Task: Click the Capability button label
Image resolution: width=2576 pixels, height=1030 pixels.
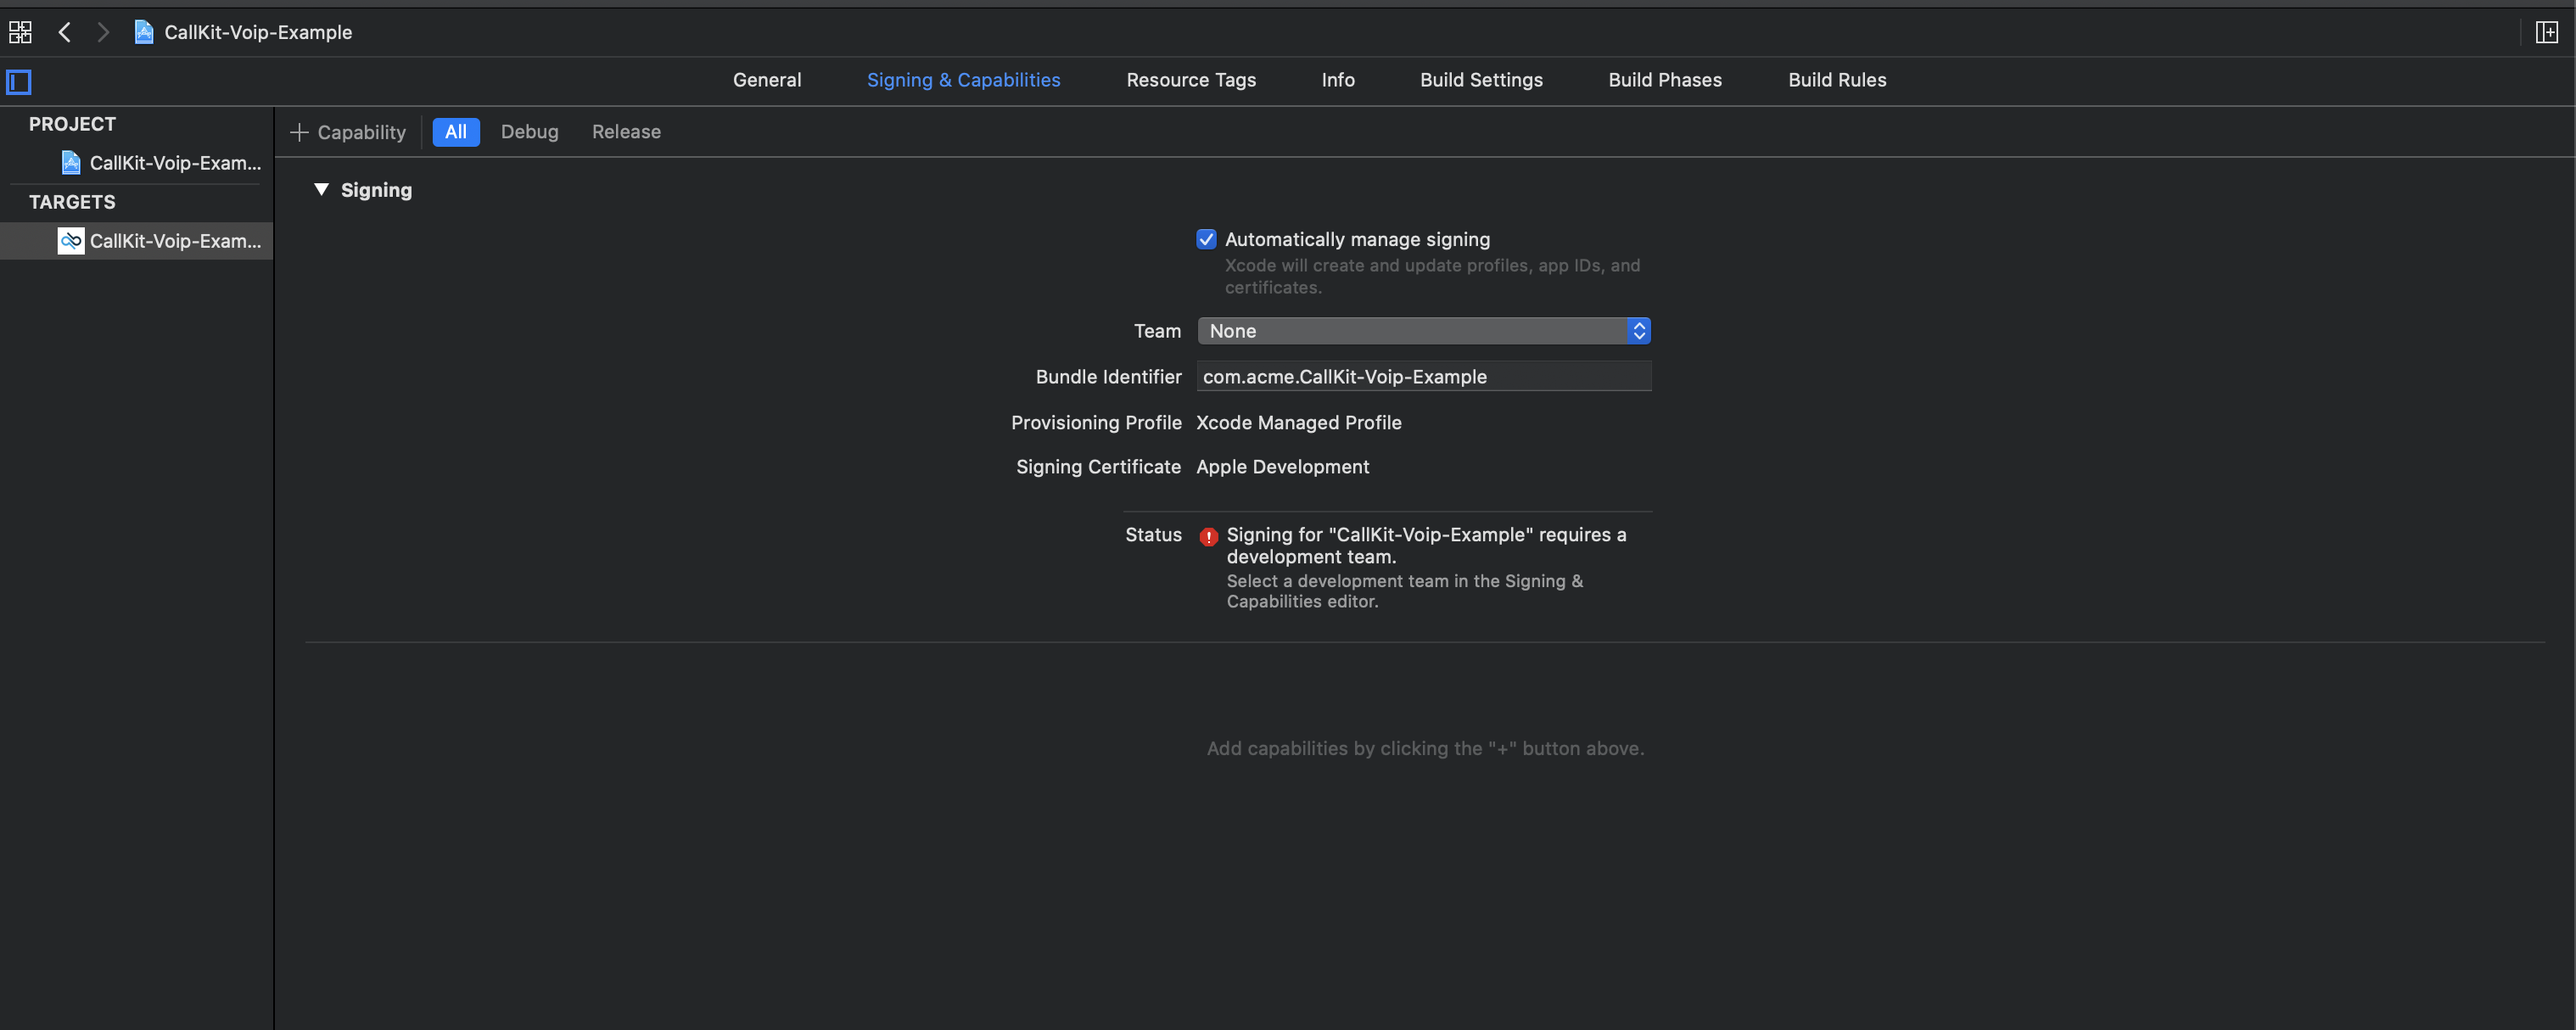Action: point(361,132)
